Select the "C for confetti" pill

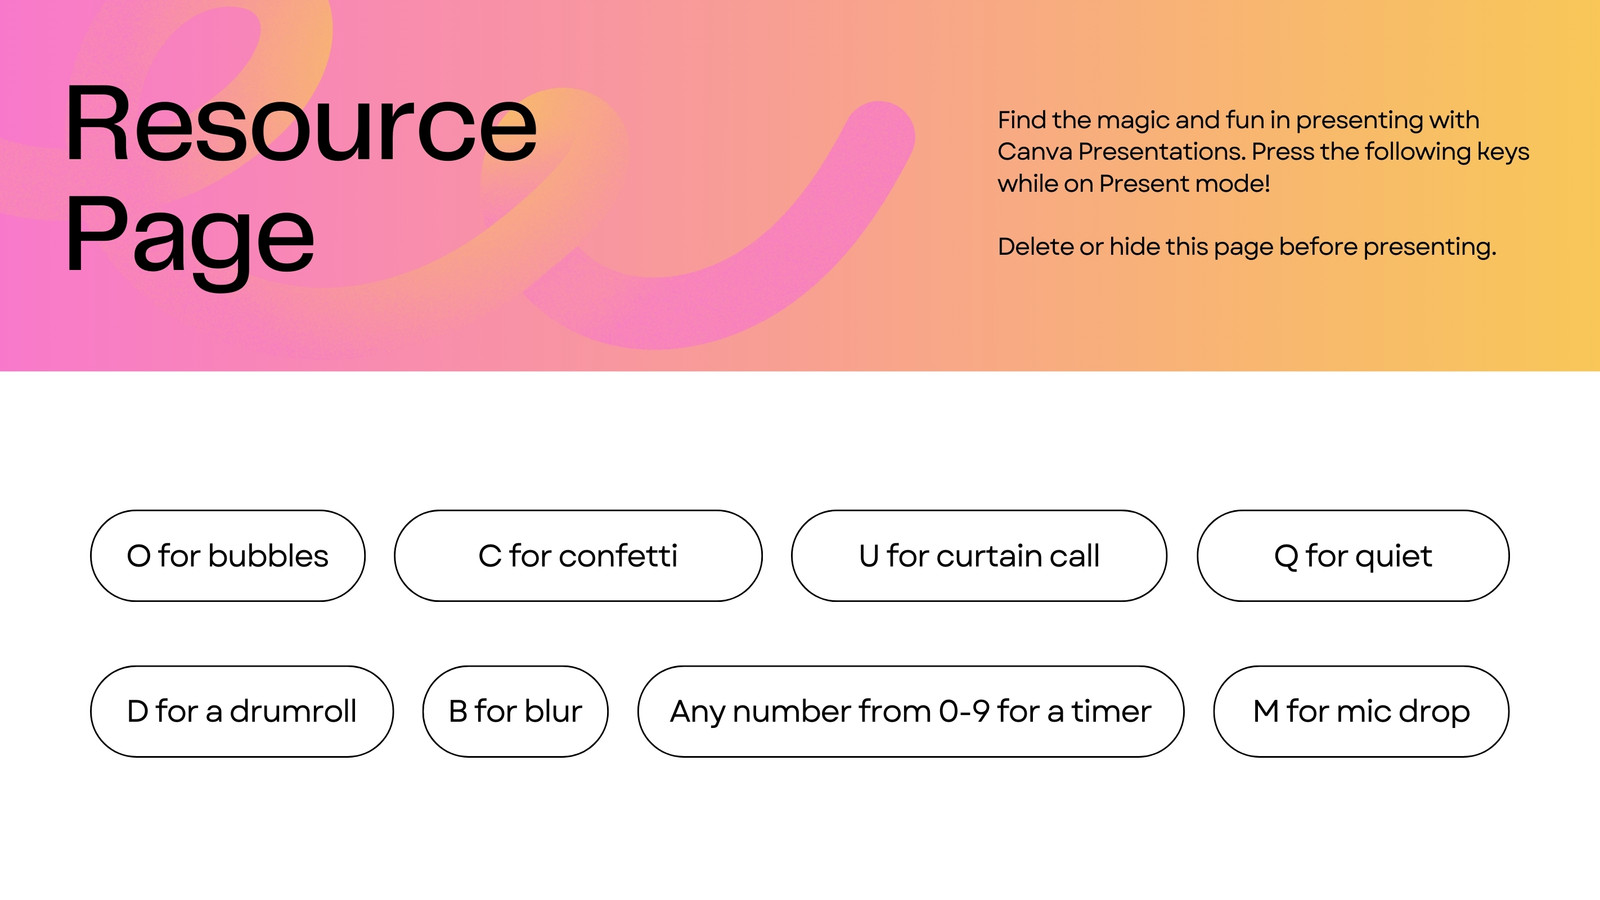pyautogui.click(x=578, y=556)
